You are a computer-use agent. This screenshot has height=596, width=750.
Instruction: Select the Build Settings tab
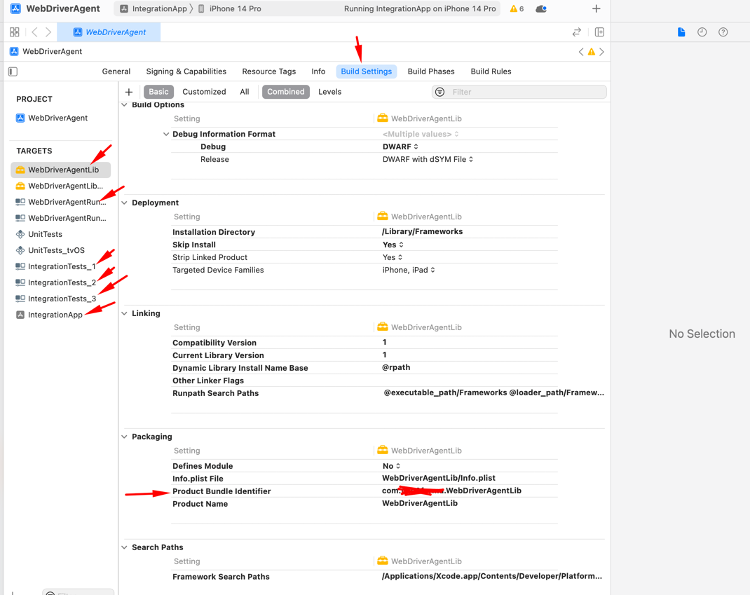(x=366, y=71)
